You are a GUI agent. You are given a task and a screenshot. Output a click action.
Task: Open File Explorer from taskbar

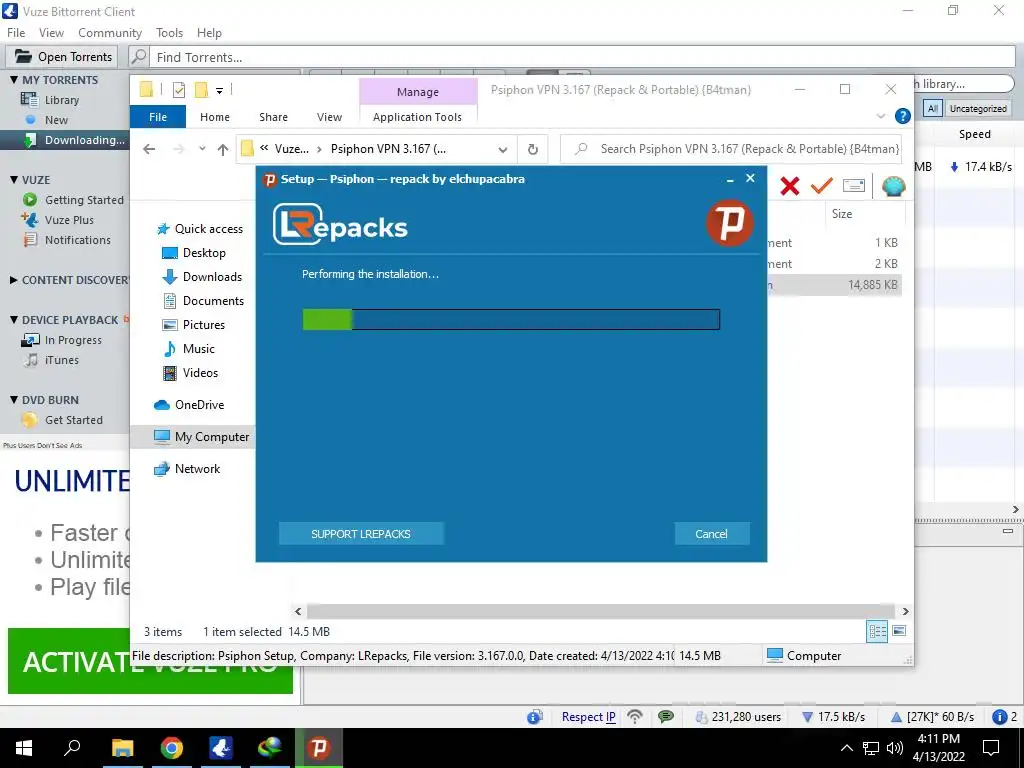(122, 748)
